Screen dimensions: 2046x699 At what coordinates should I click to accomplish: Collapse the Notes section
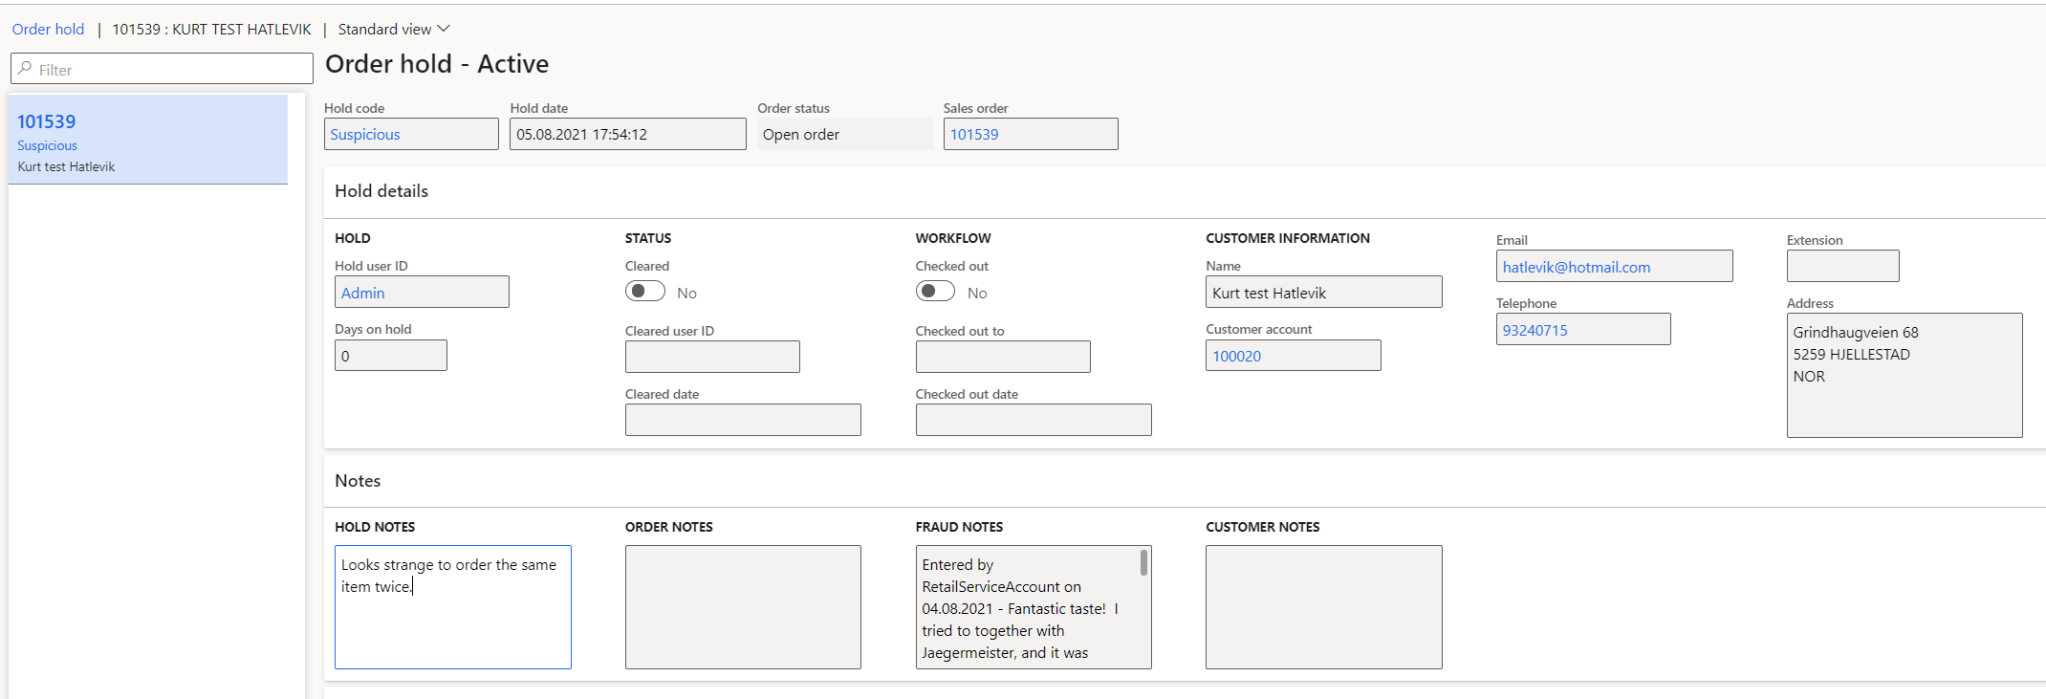(358, 481)
